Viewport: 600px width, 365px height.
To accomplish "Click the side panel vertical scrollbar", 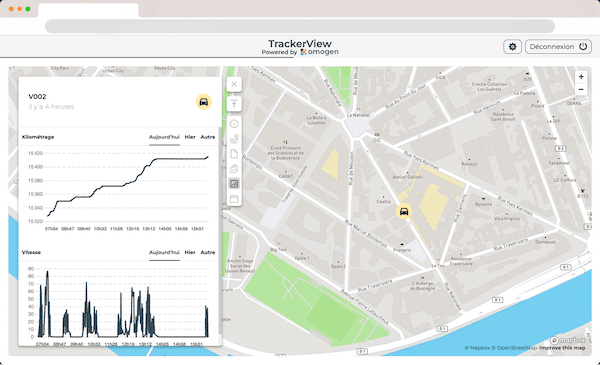I will 220,230.
